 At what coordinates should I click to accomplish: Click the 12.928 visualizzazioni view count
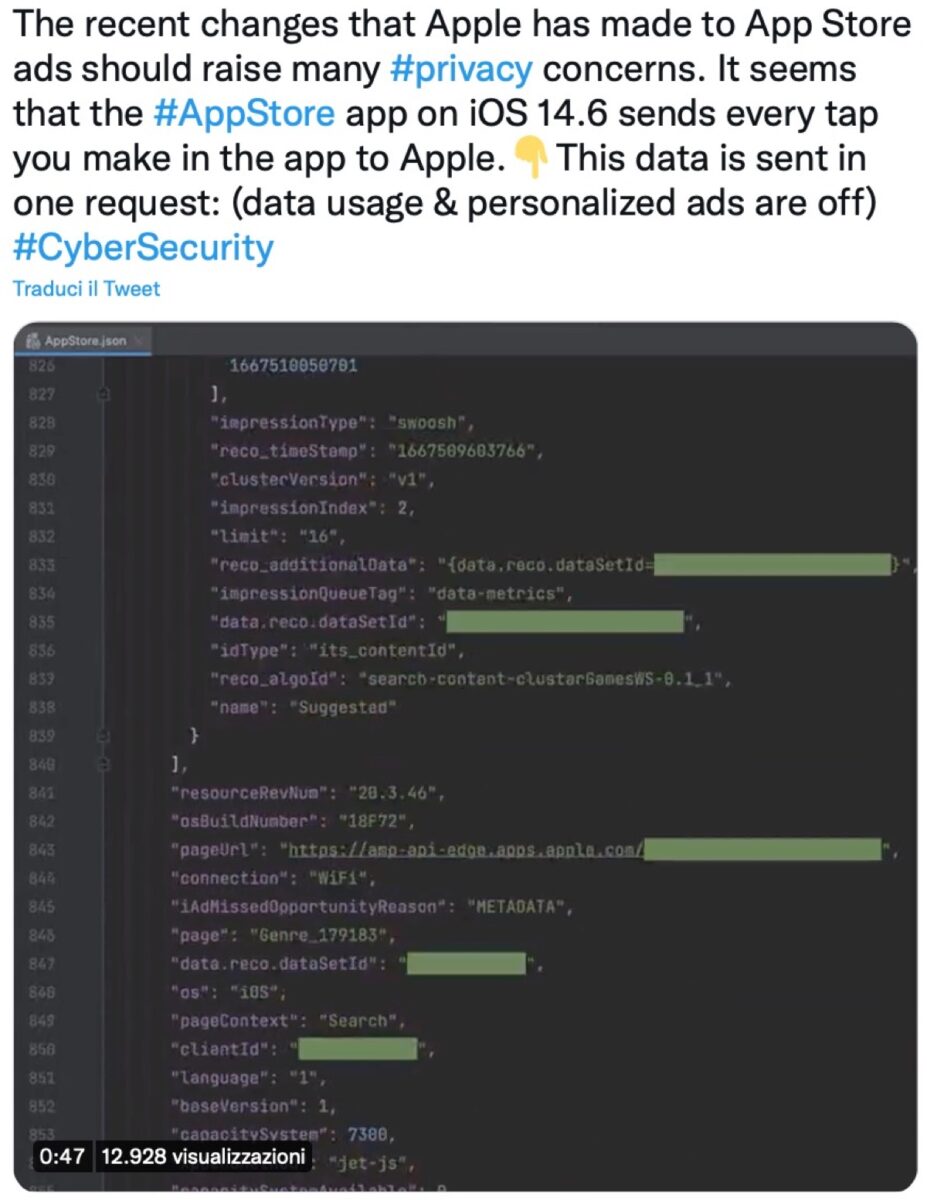point(204,1157)
